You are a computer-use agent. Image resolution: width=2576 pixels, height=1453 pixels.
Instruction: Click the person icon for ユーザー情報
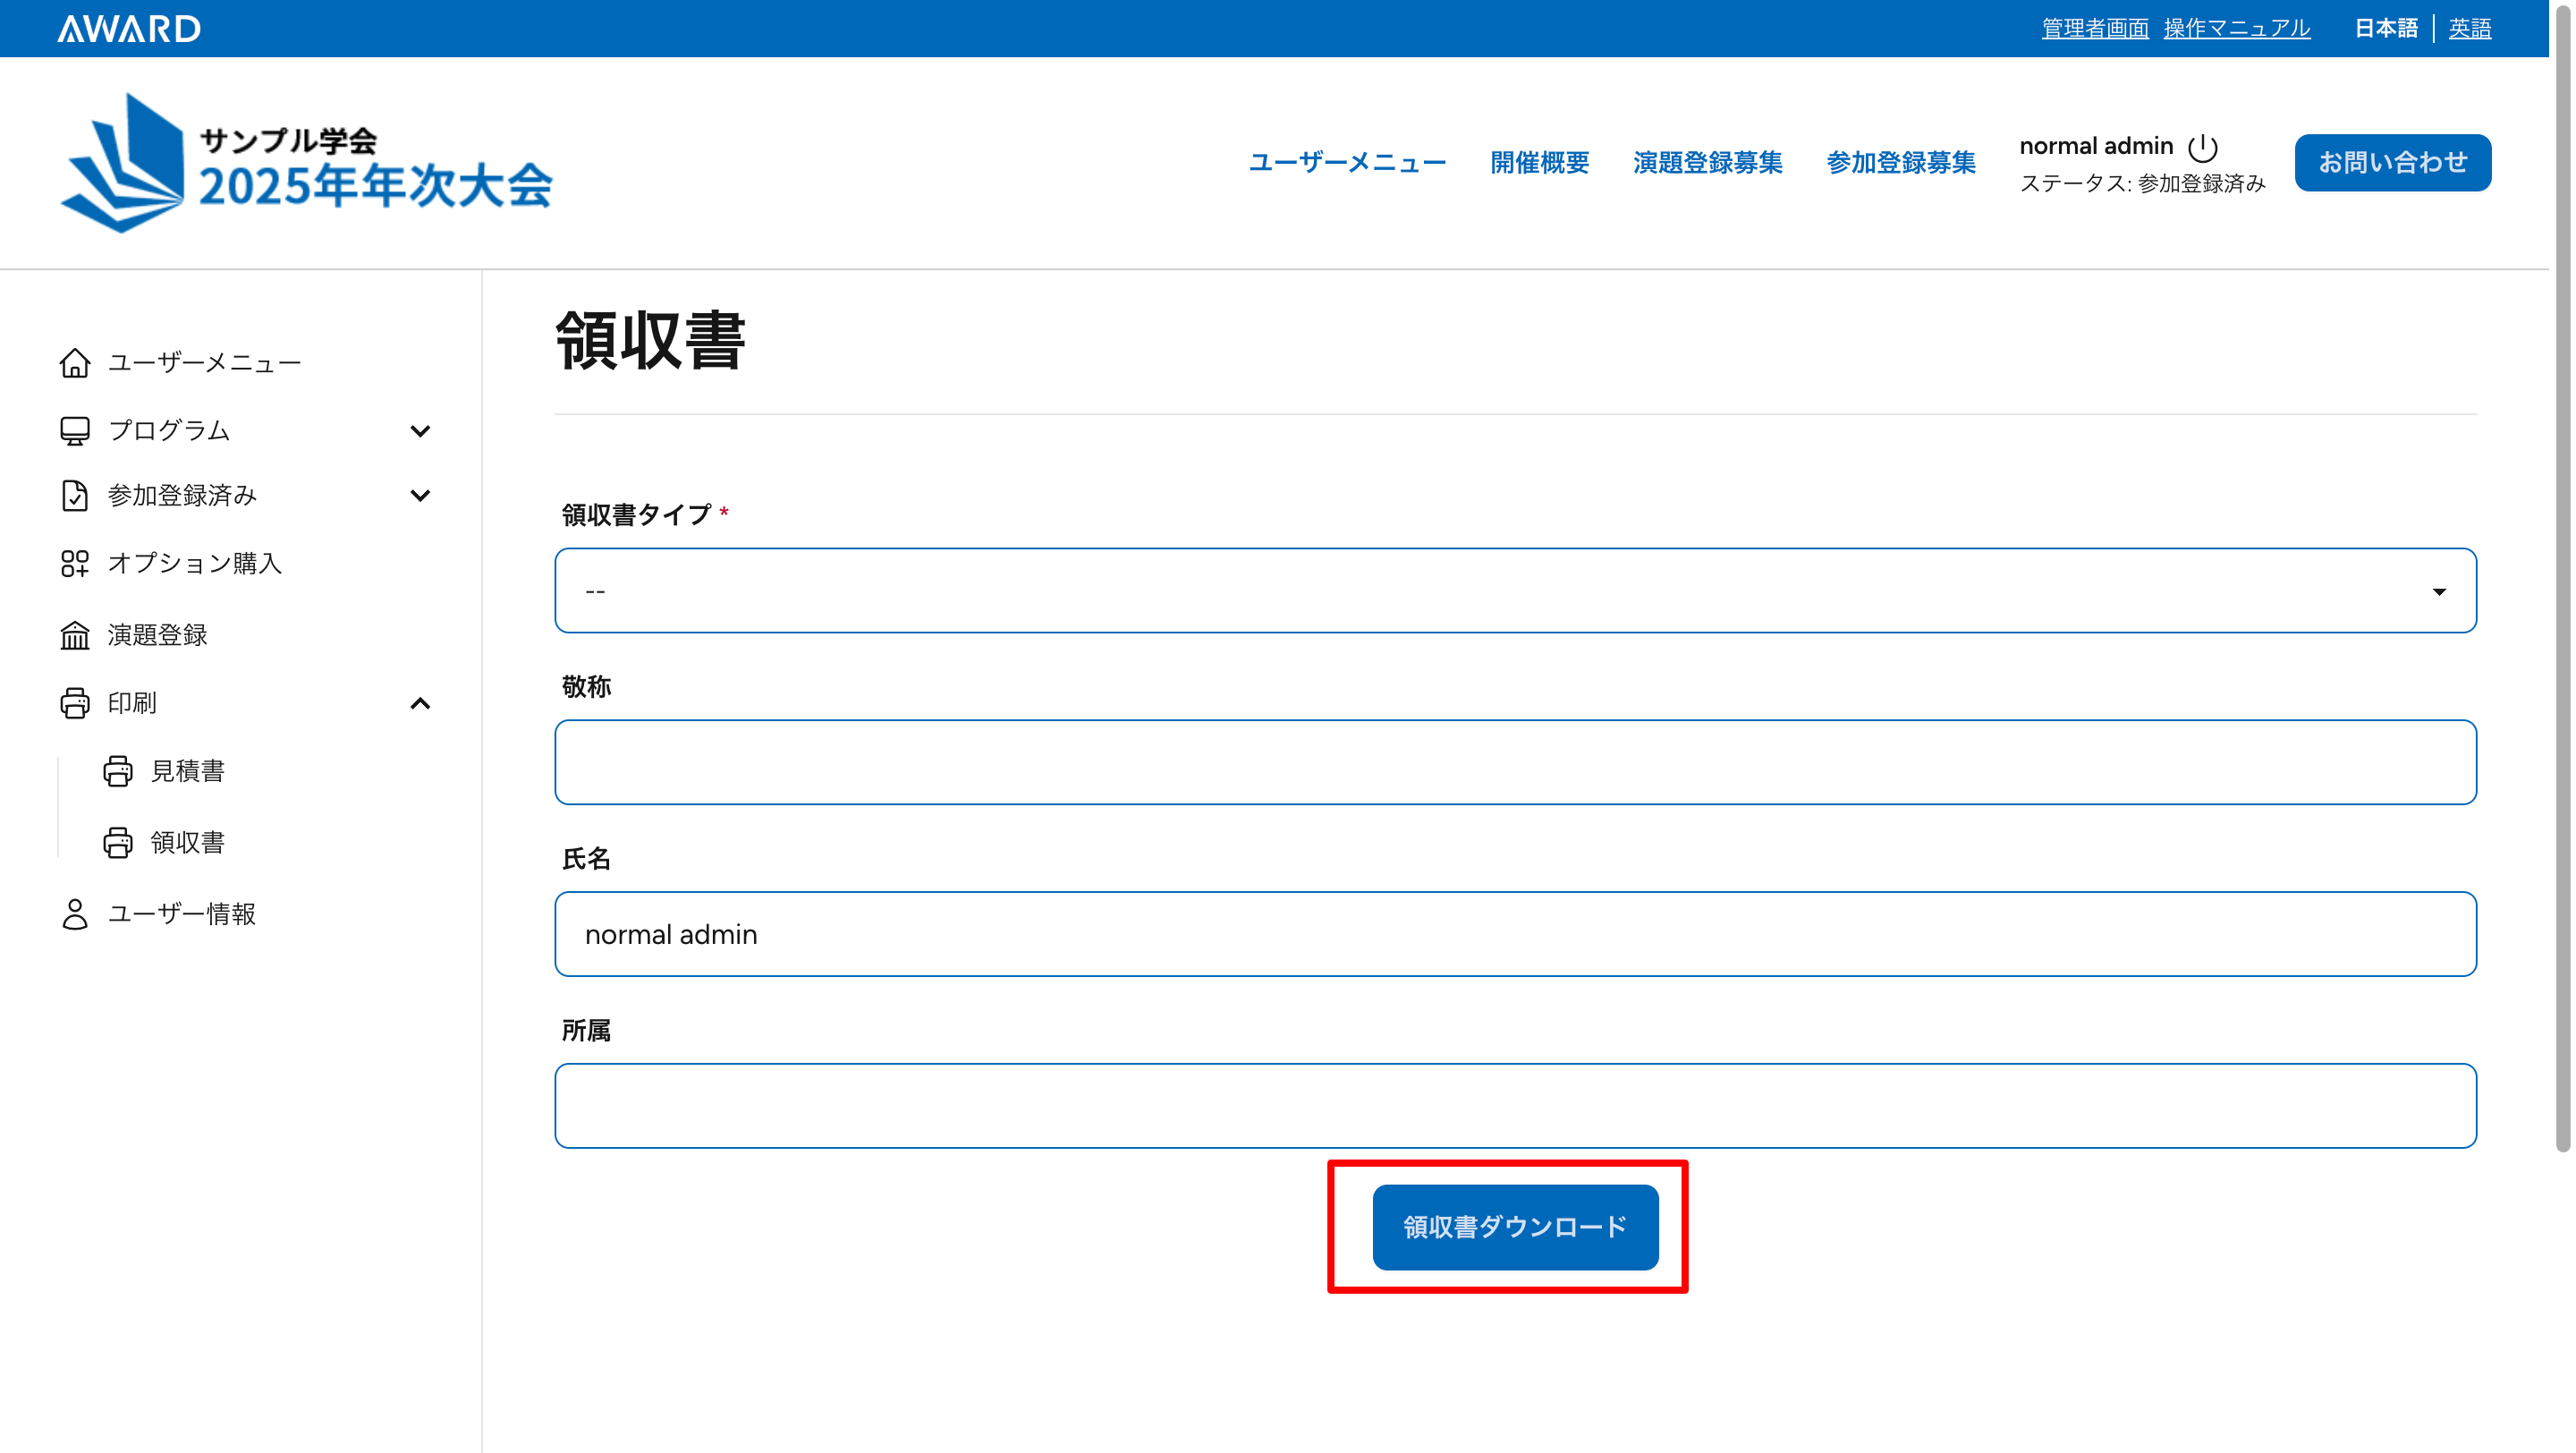[x=75, y=914]
